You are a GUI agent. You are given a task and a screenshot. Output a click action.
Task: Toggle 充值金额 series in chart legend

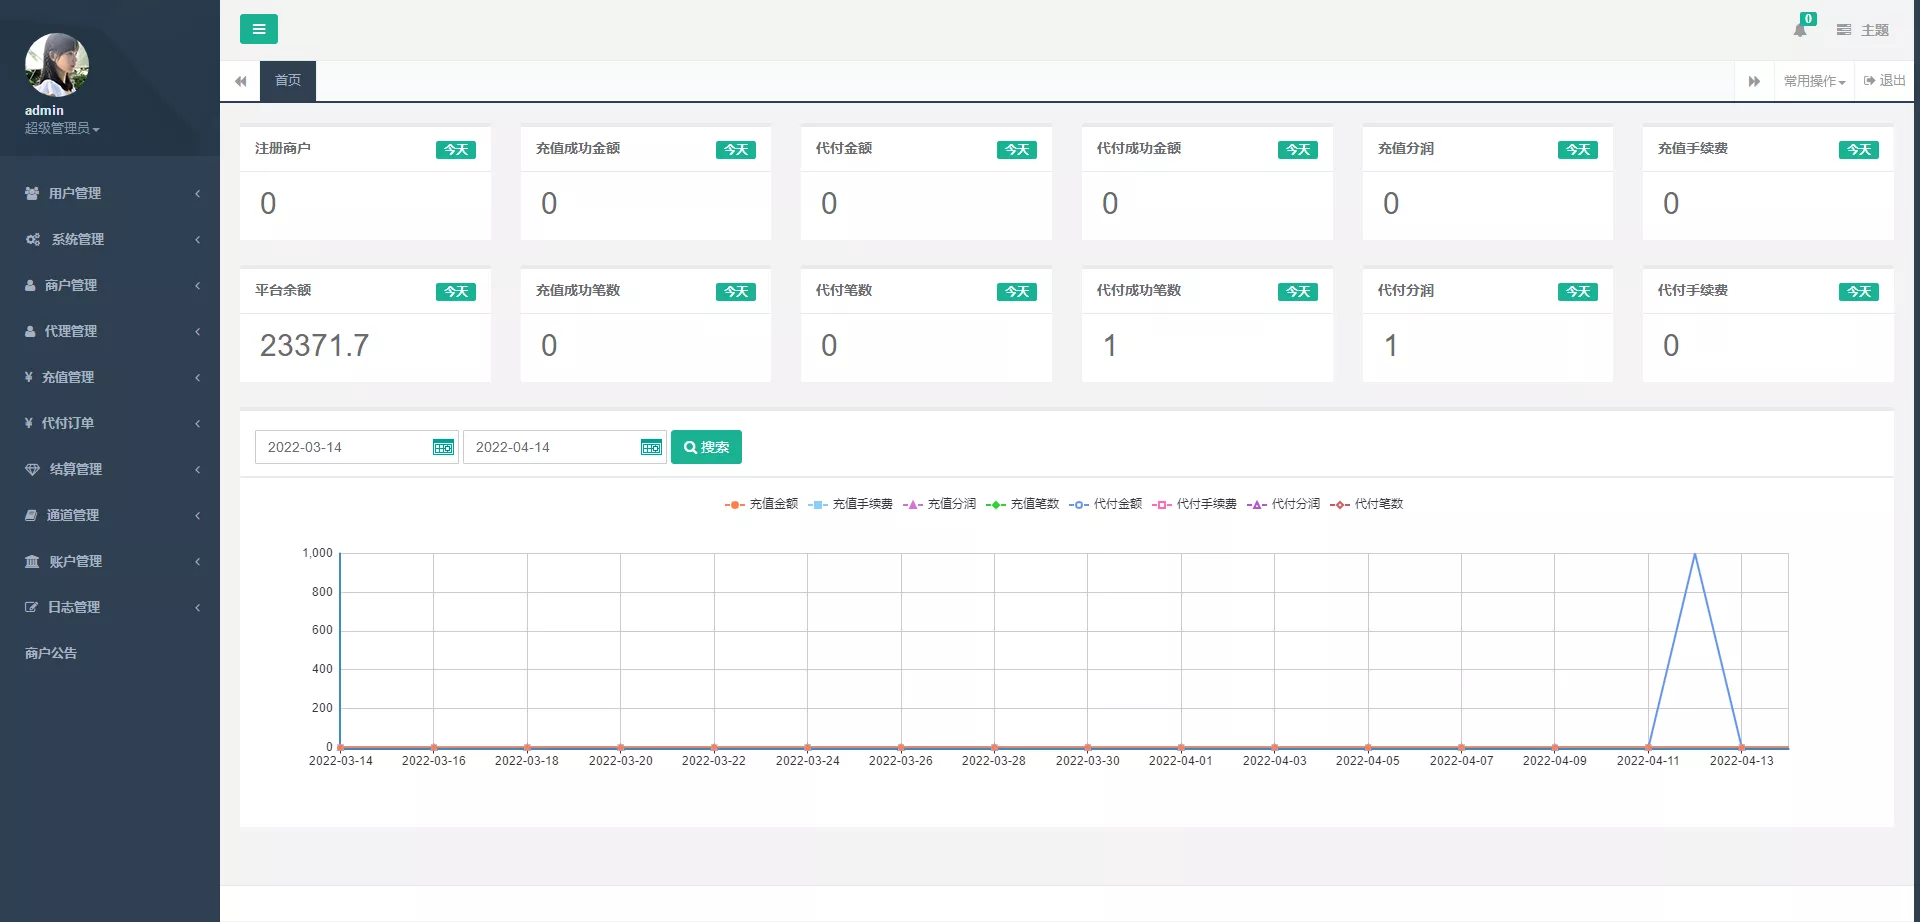point(762,504)
